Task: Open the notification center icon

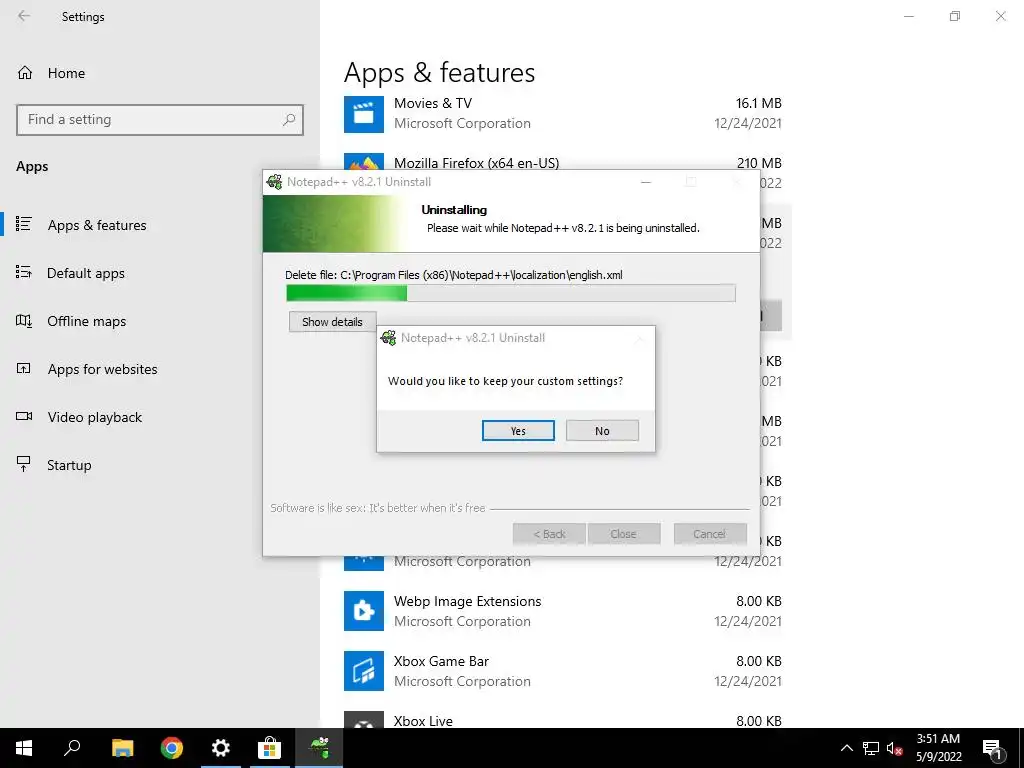Action: (992, 749)
